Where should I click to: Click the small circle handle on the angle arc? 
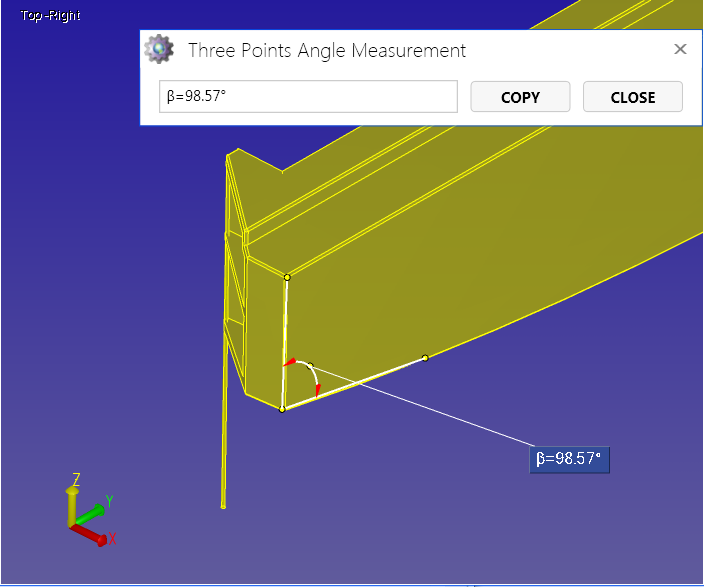[310, 366]
